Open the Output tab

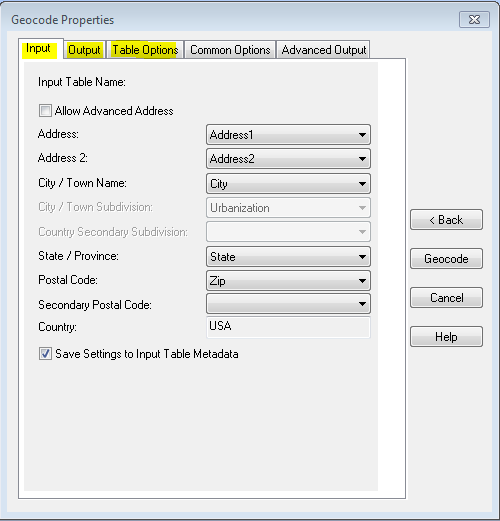(x=84, y=50)
